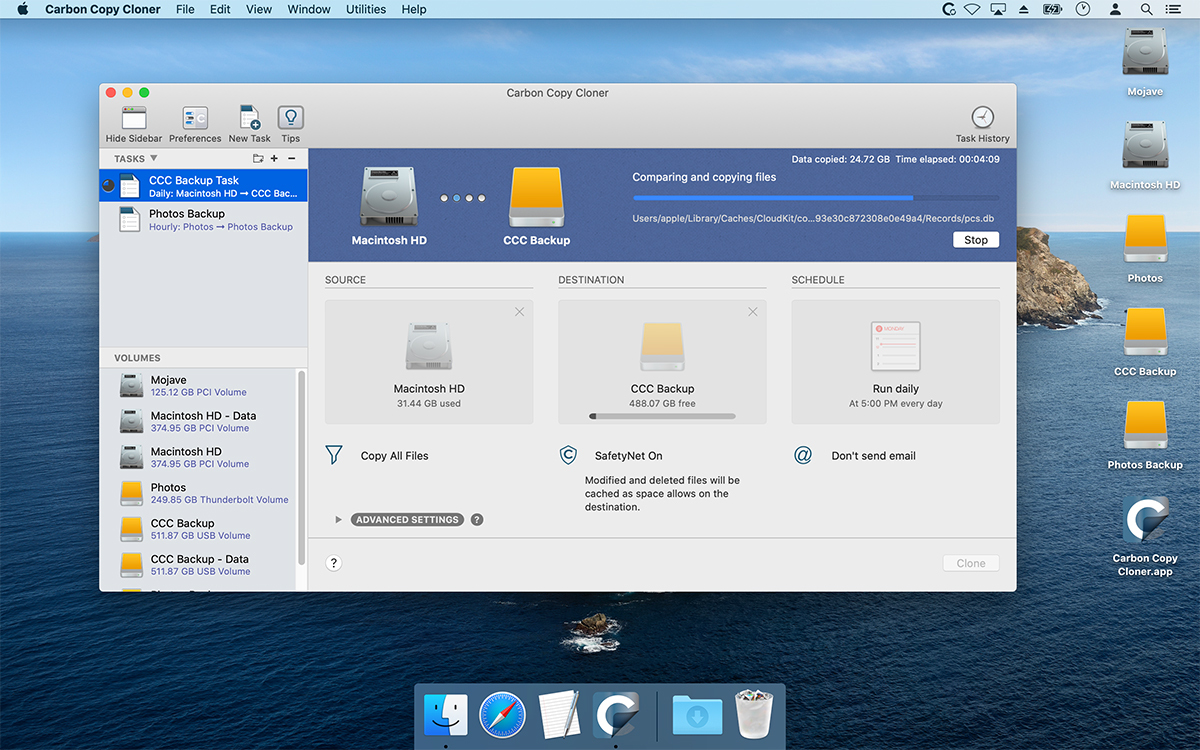Select Macintosh HD - Data volume
Viewport: 1200px width, 750px height.
(198, 422)
